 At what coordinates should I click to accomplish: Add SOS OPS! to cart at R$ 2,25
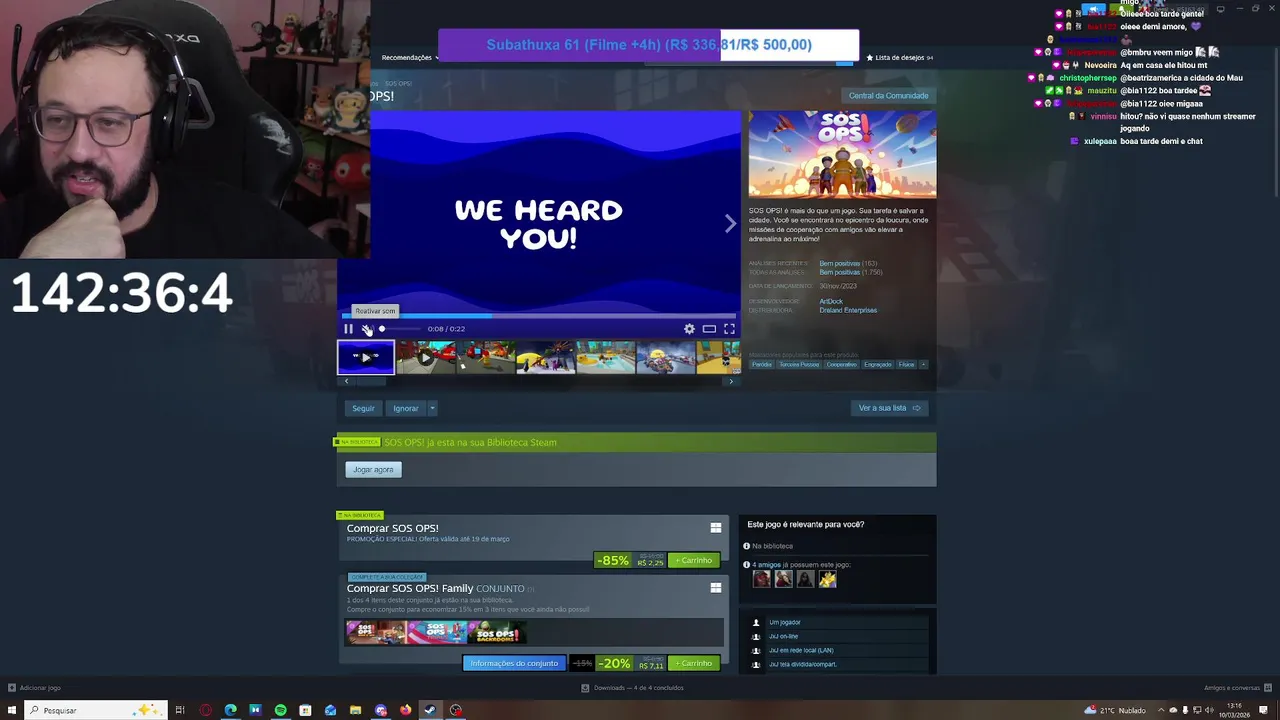coord(695,561)
